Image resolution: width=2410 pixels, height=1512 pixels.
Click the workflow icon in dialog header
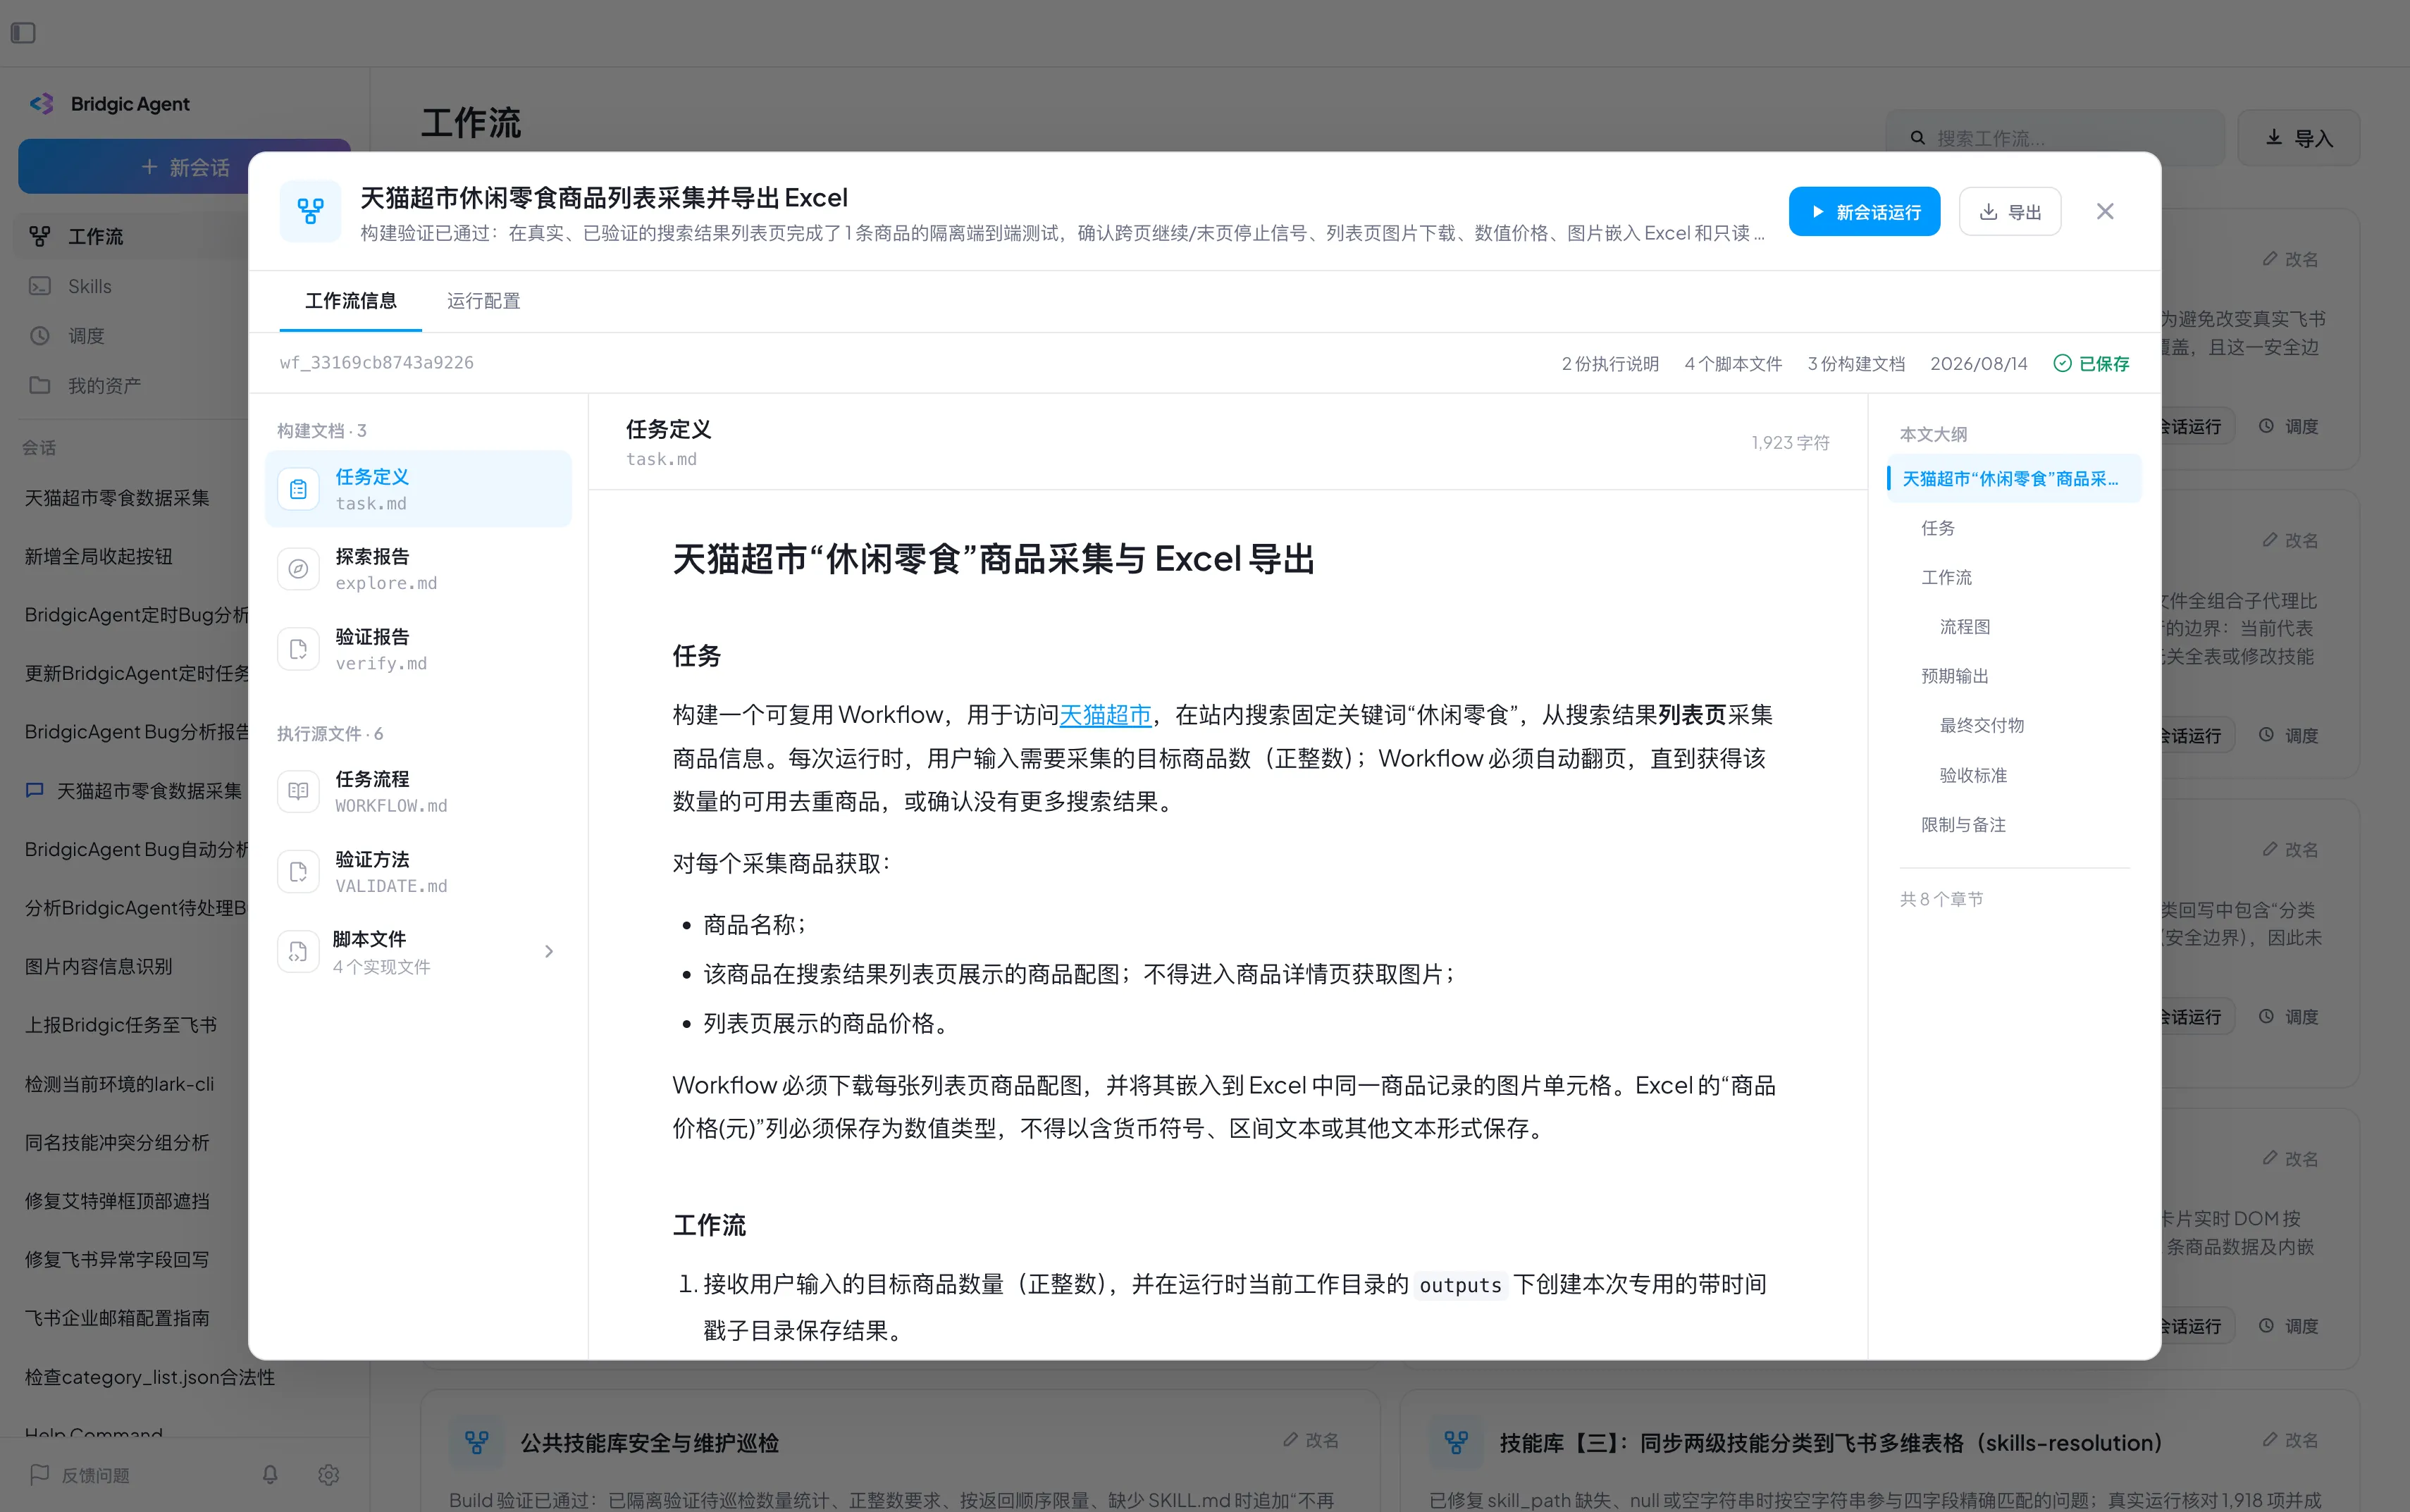[310, 211]
